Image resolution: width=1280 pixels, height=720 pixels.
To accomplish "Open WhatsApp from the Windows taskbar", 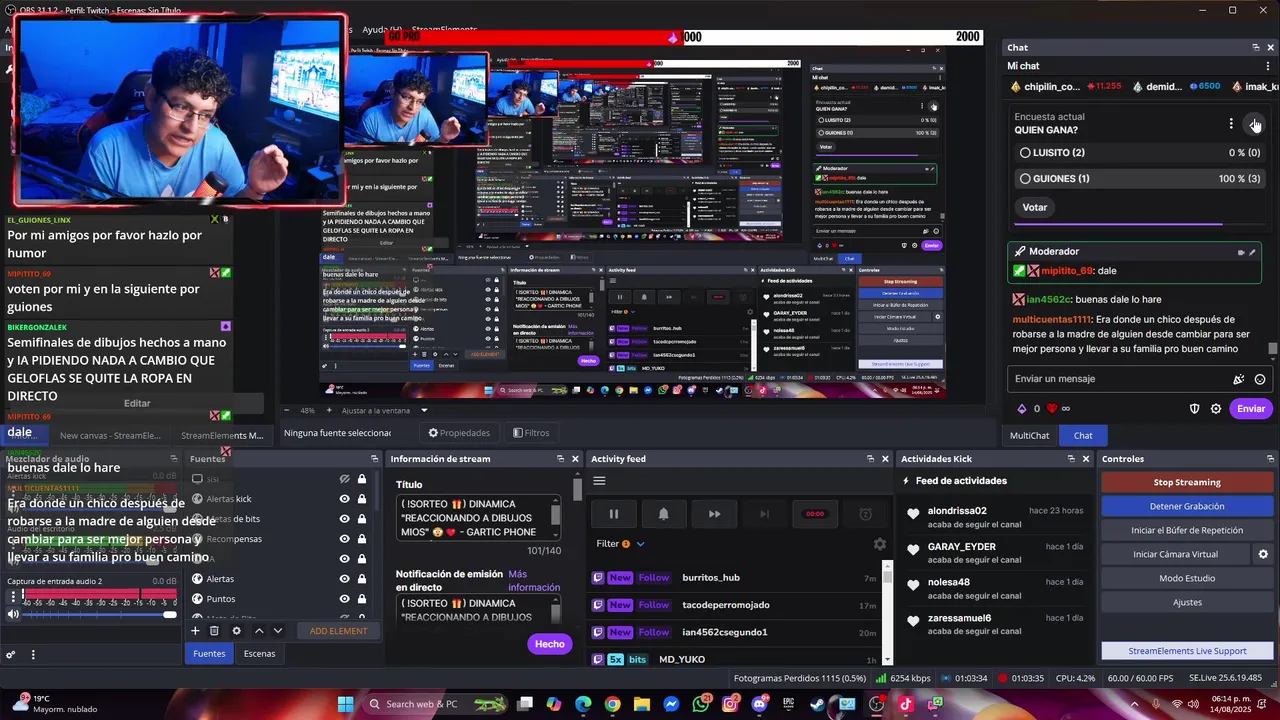I will [x=701, y=704].
